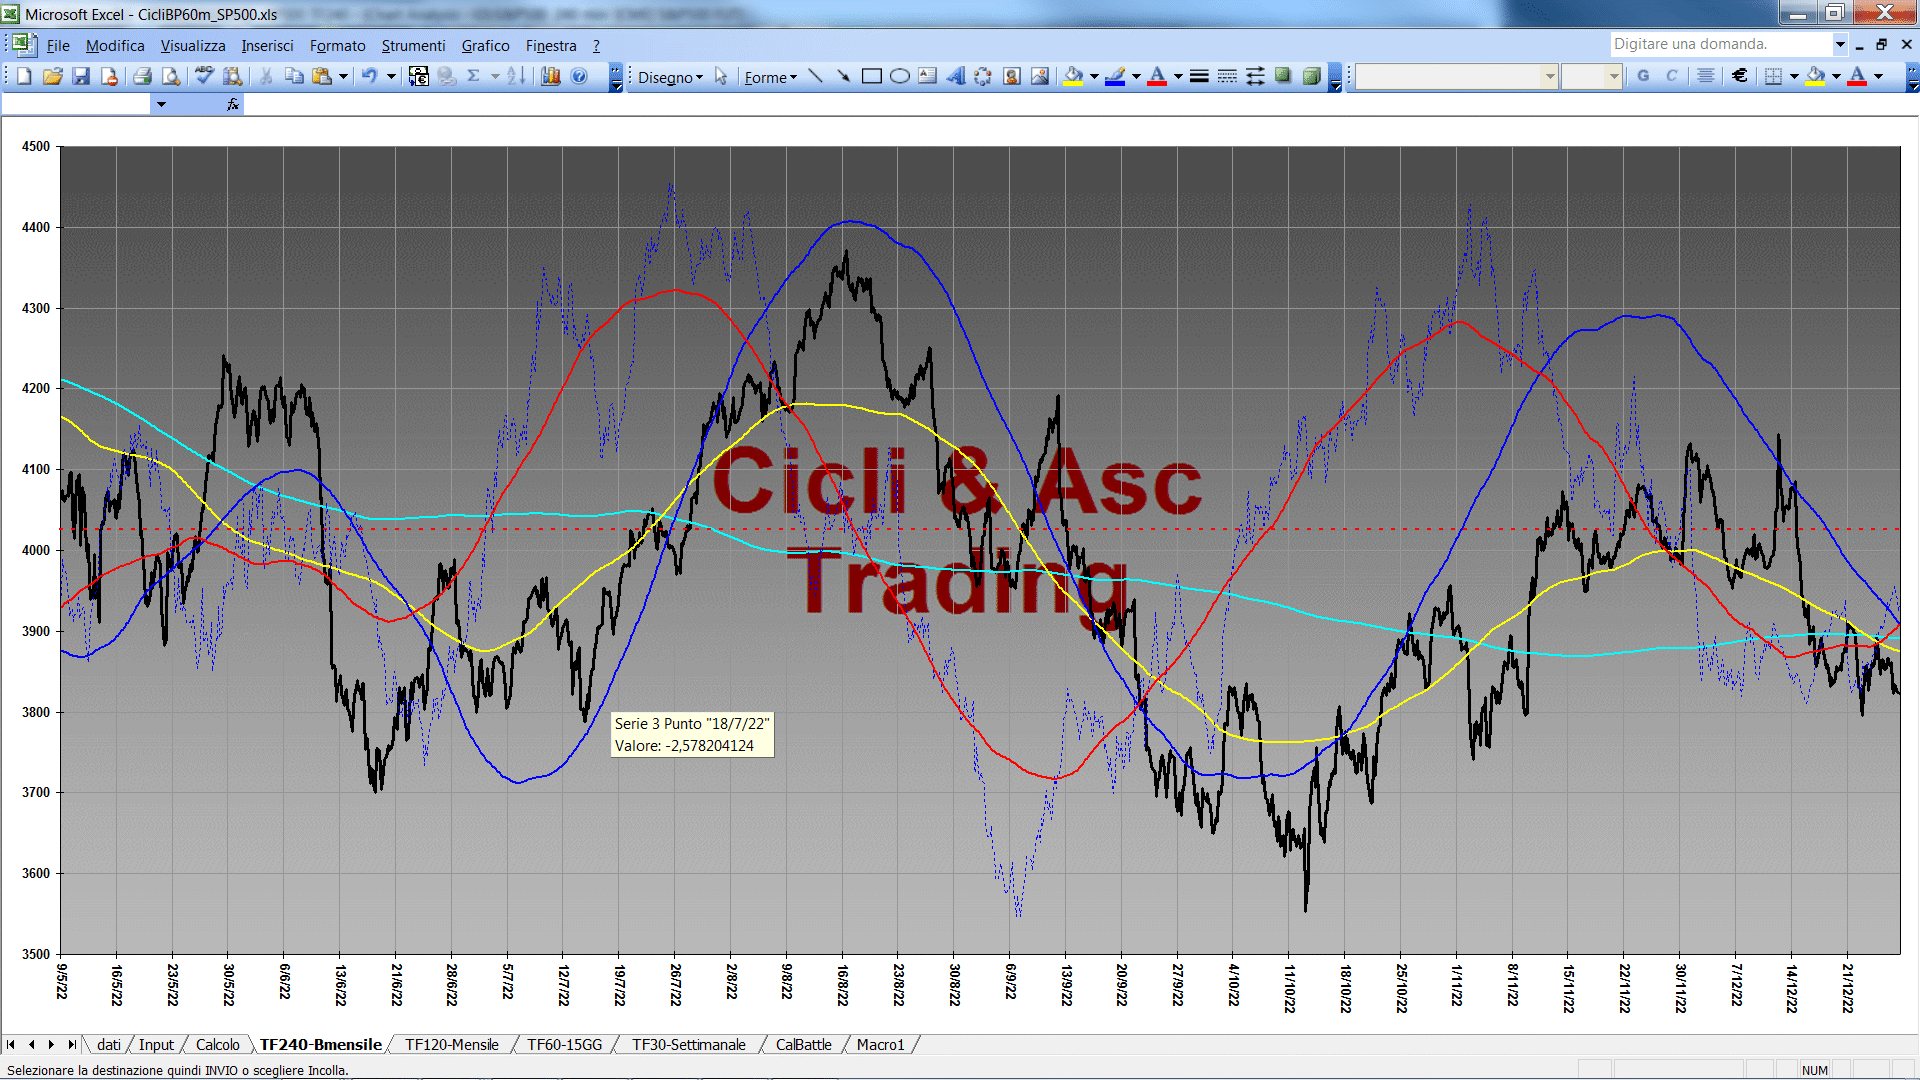Click the Drawing toolbar red Font Color button
The height and width of the screenshot is (1080, 1920).
[x=1157, y=76]
